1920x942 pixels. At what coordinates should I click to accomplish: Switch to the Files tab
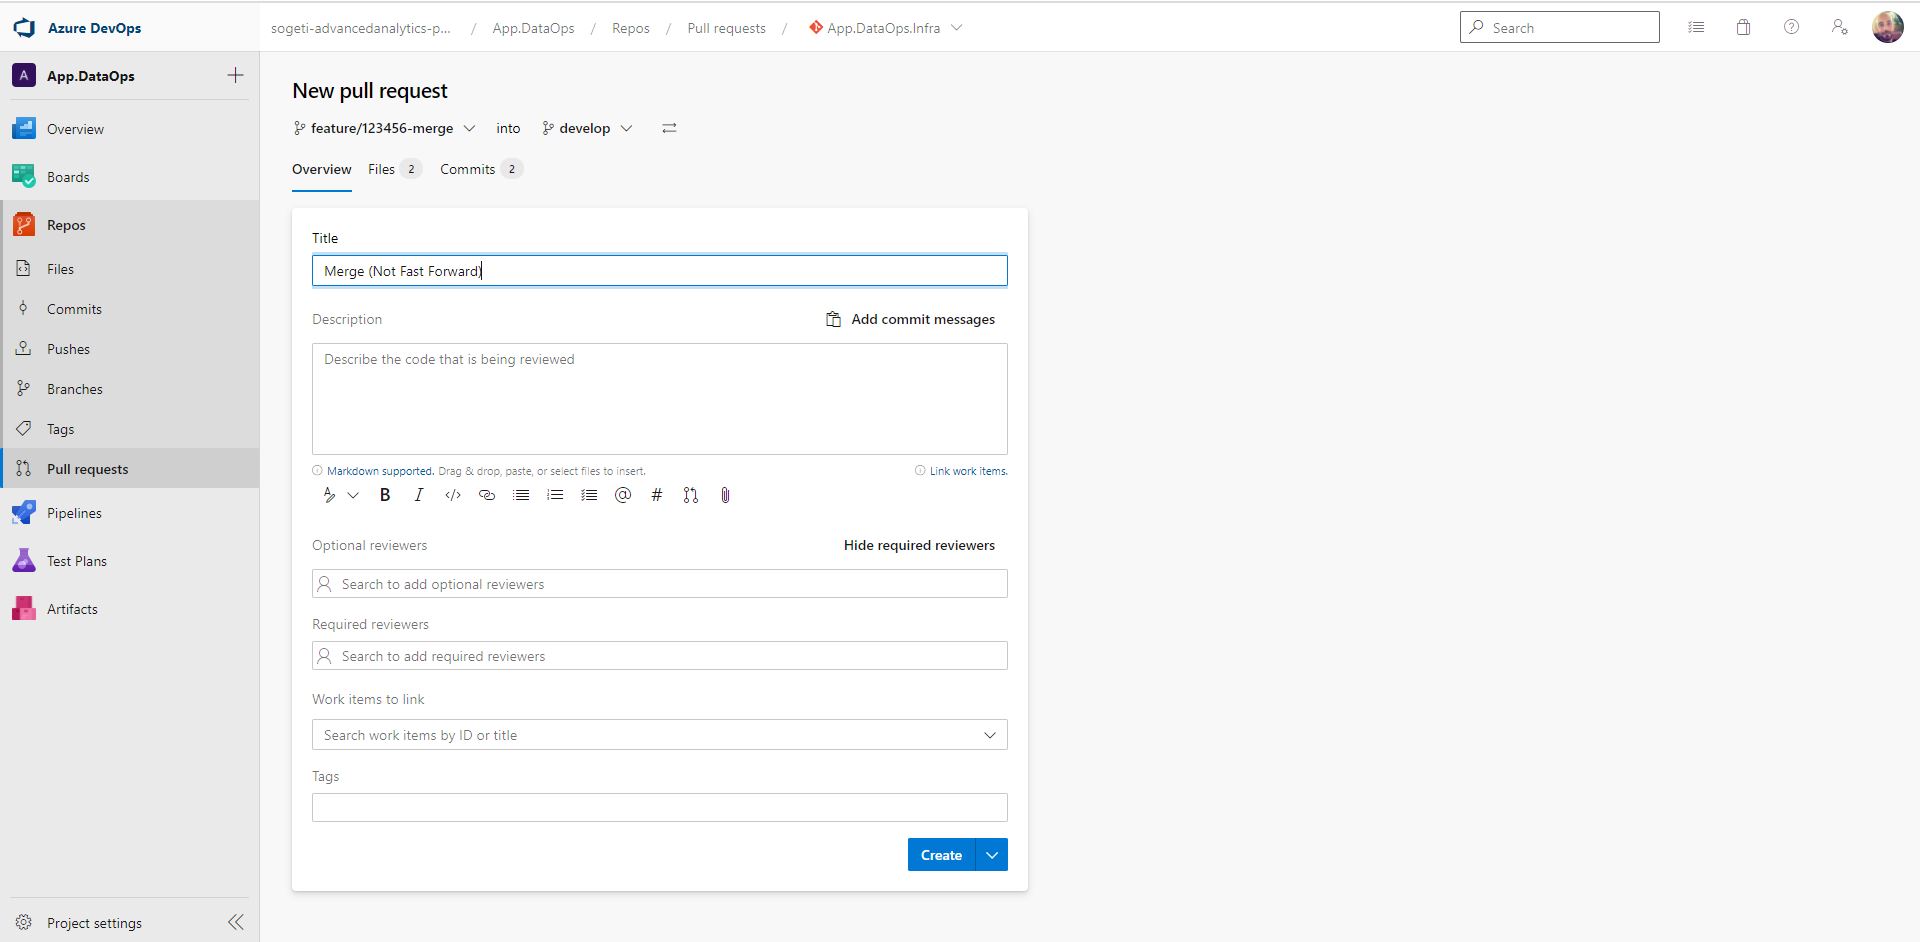coord(379,169)
